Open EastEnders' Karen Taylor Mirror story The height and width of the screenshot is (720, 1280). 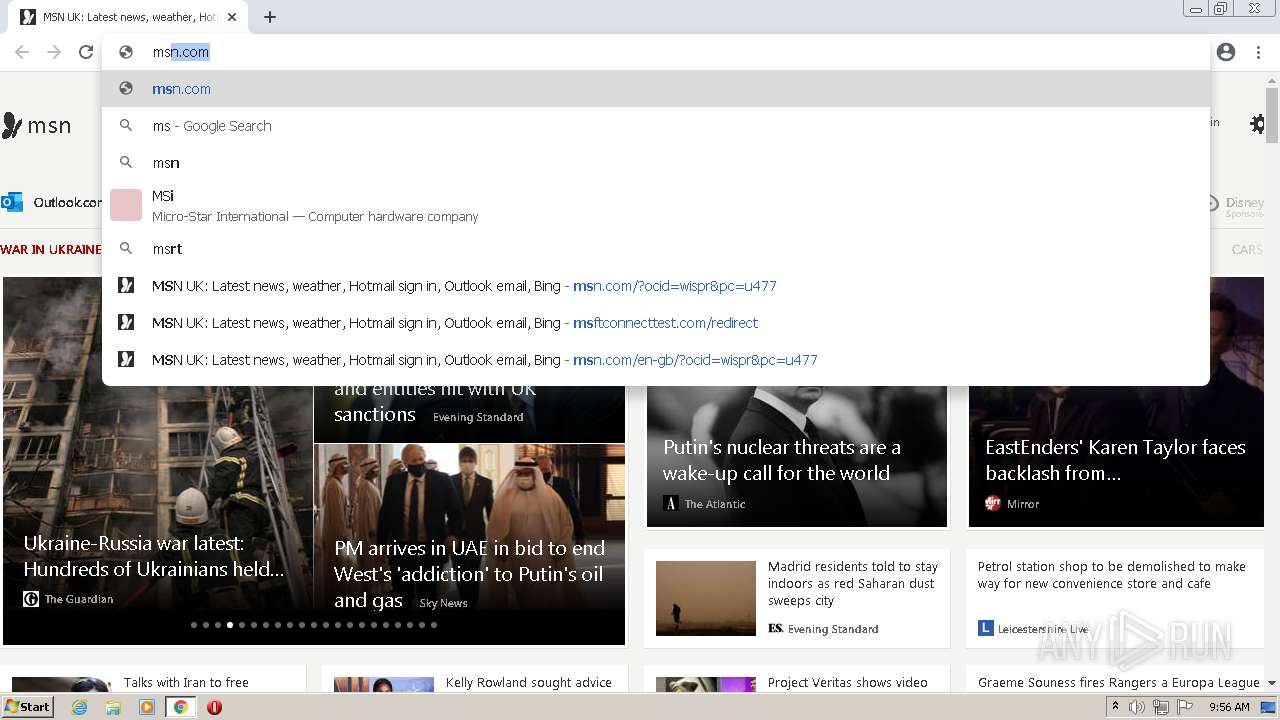click(1115, 460)
